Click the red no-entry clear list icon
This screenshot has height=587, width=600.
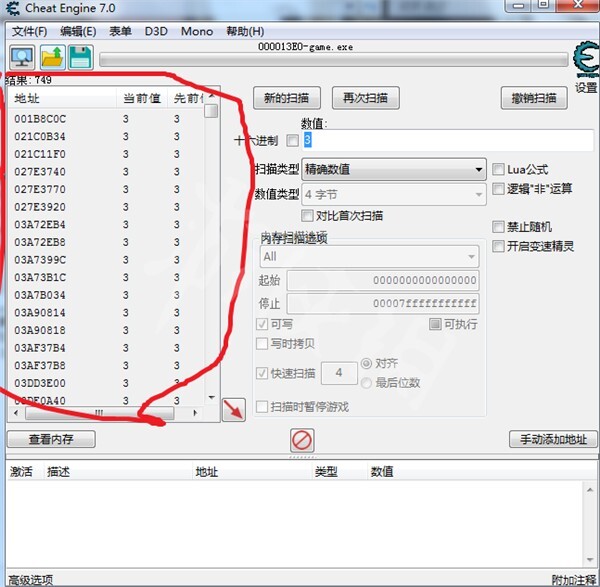tap(302, 440)
